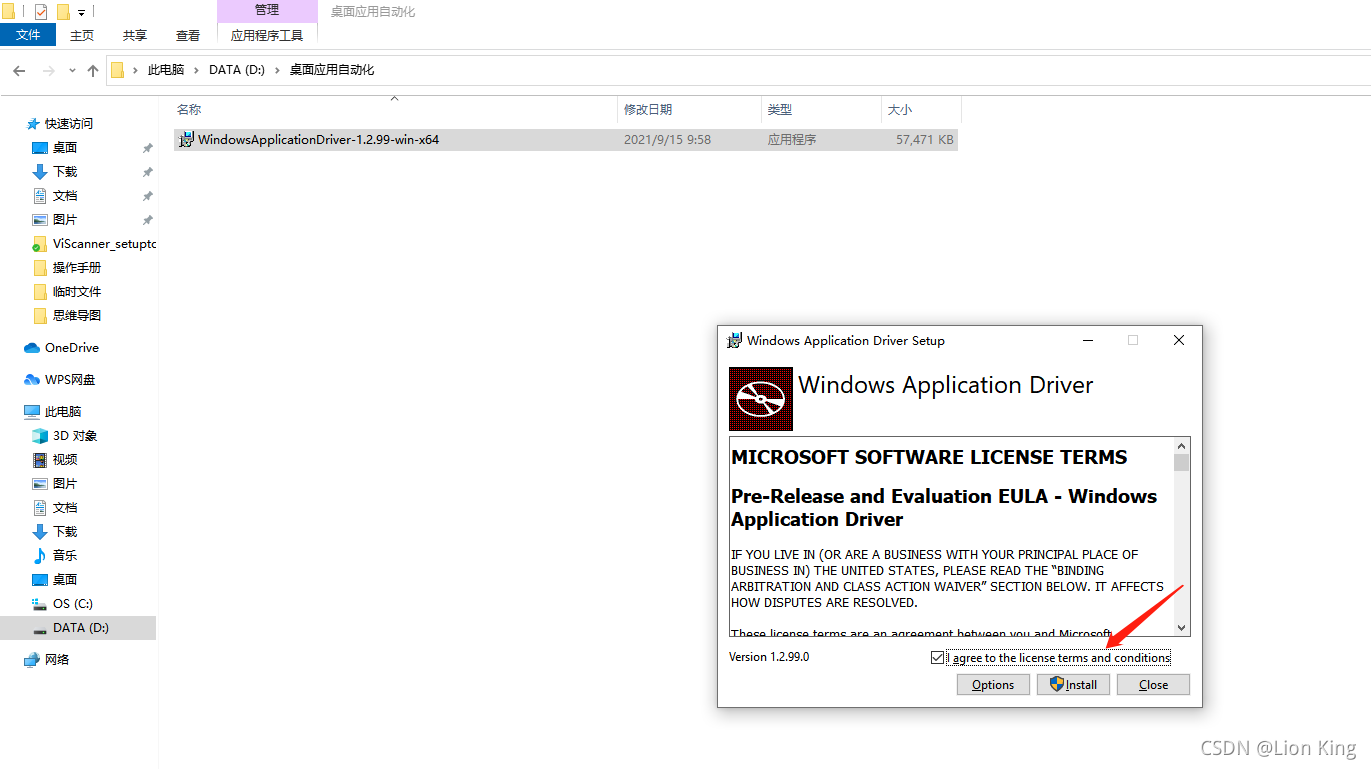This screenshot has height=769, width=1371.
Task: Open 桌面 under quick access
Action: [x=65, y=148]
